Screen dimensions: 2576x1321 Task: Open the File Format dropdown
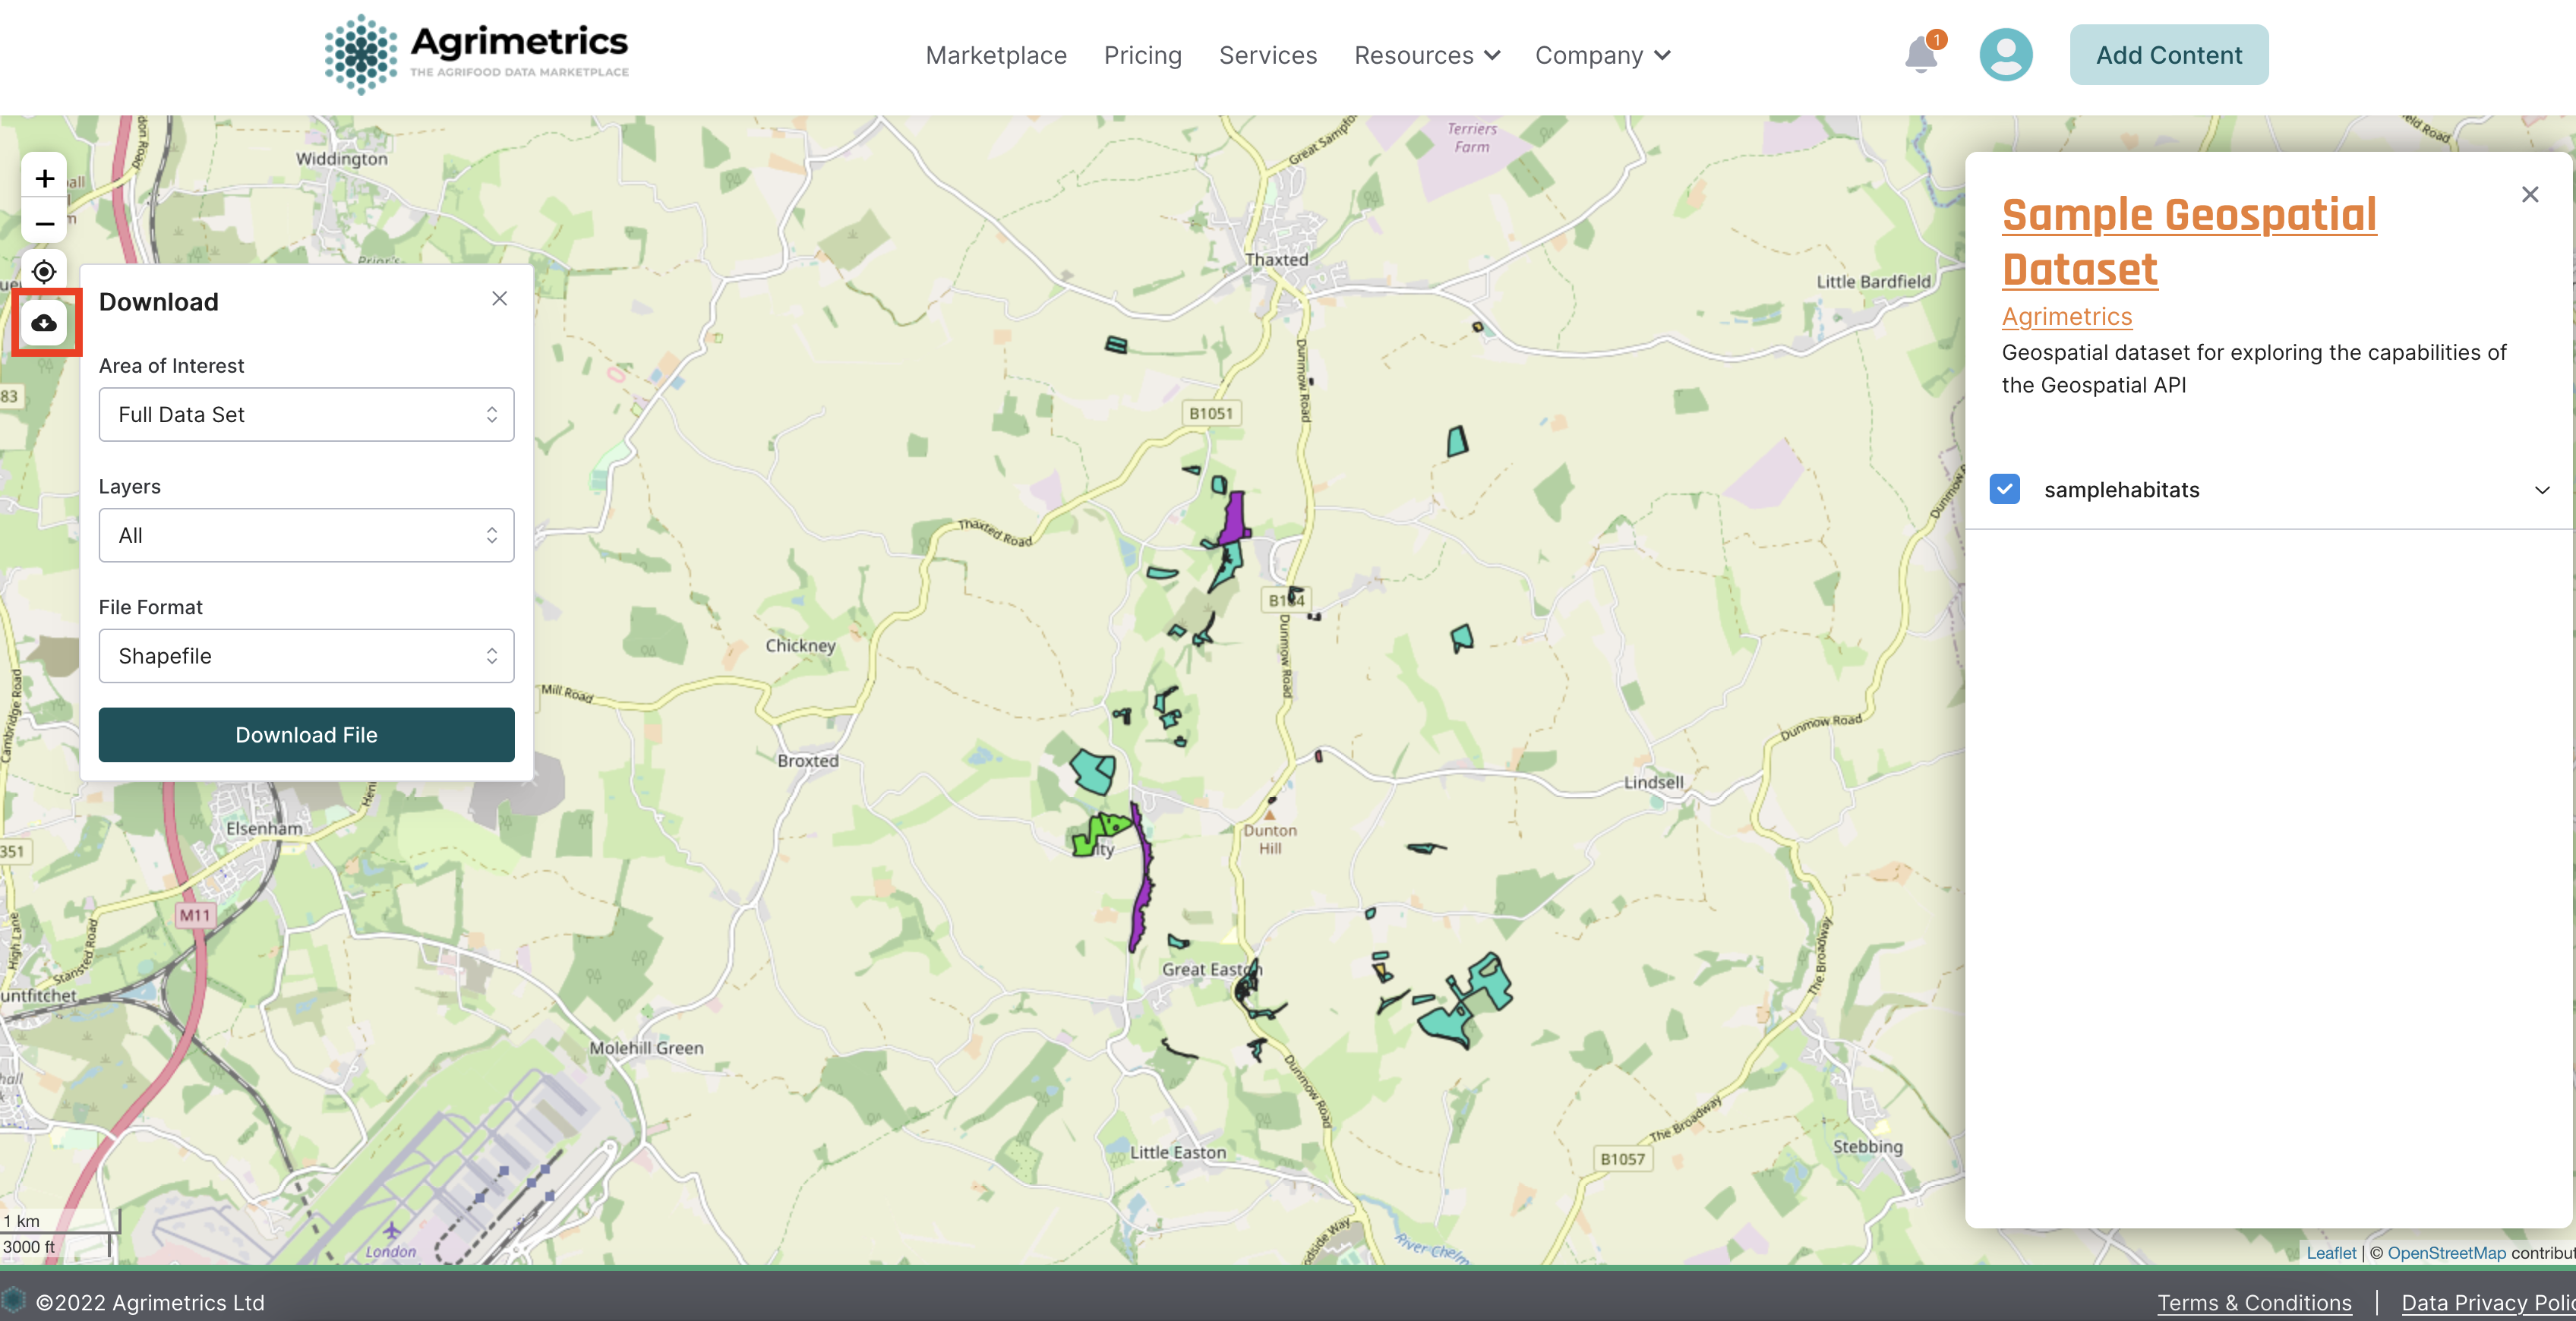pos(306,655)
